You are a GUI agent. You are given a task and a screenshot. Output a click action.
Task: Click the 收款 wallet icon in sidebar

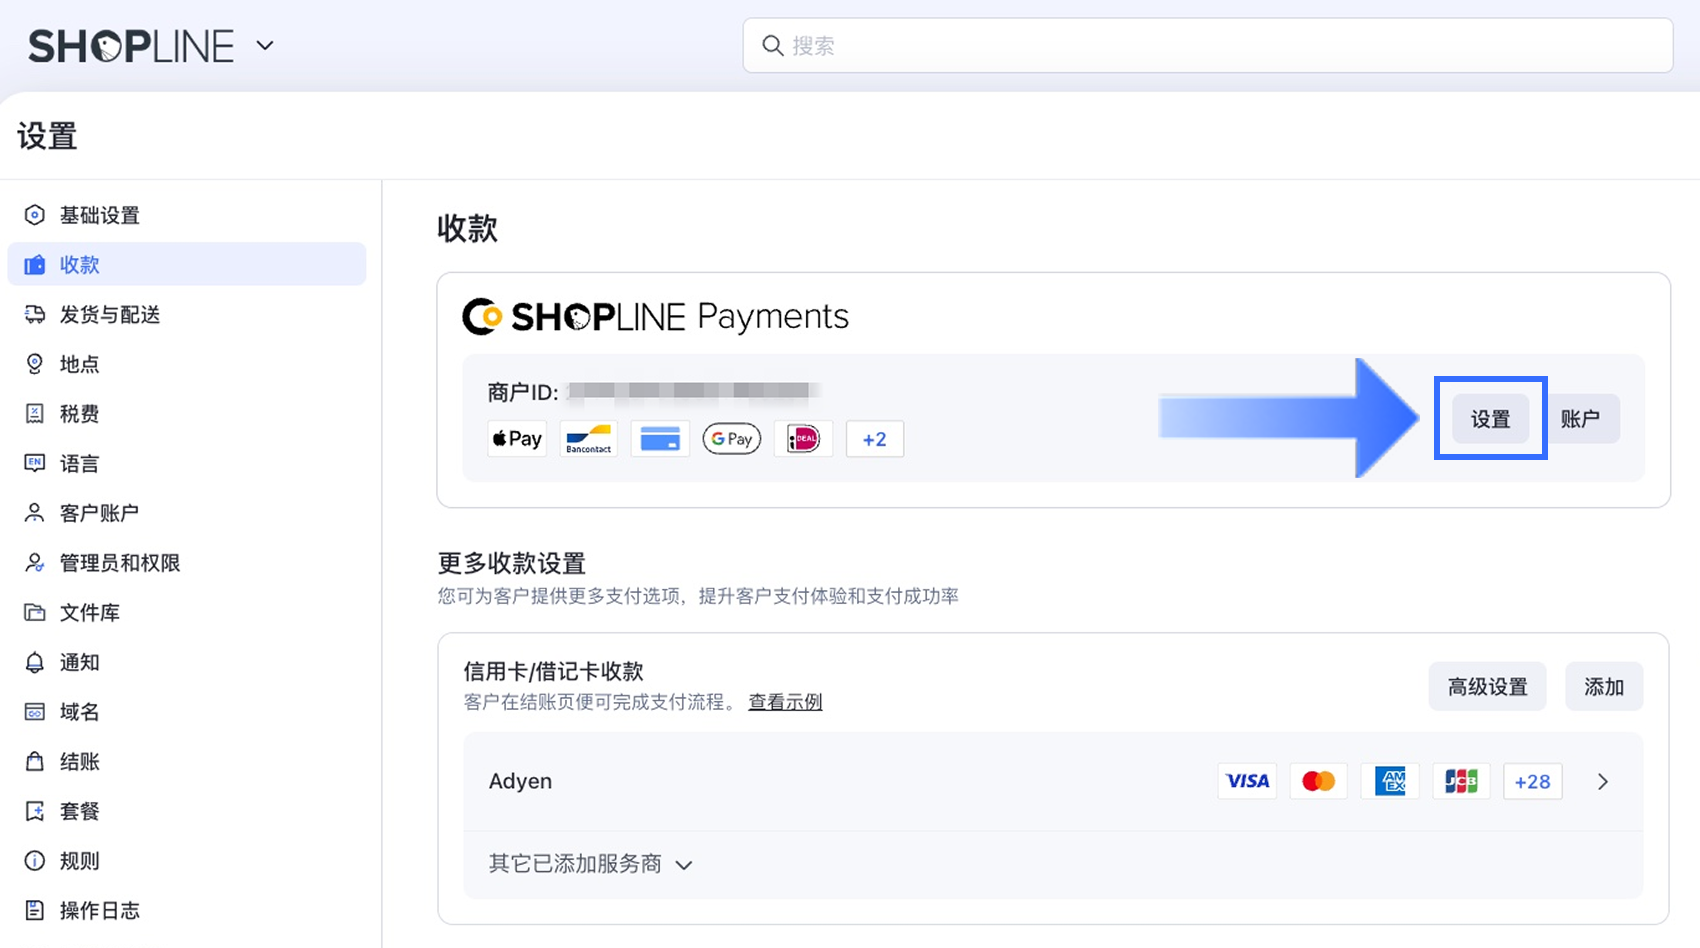click(x=34, y=265)
